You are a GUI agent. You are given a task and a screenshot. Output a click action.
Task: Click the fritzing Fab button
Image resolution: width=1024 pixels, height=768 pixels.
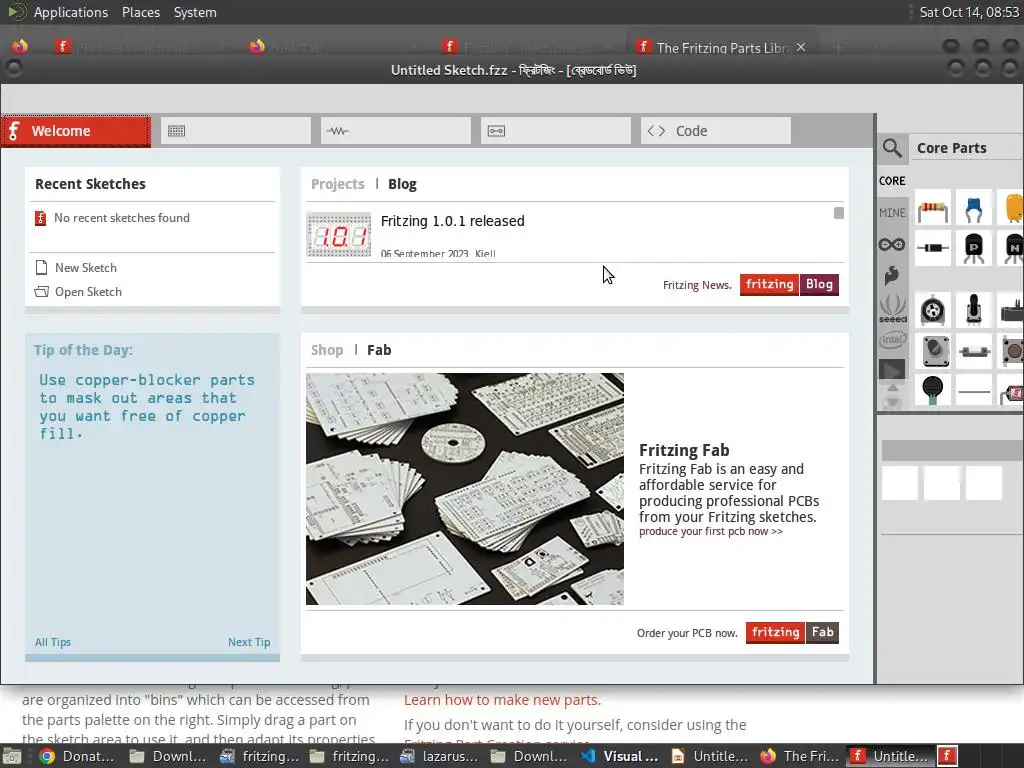[x=792, y=632]
